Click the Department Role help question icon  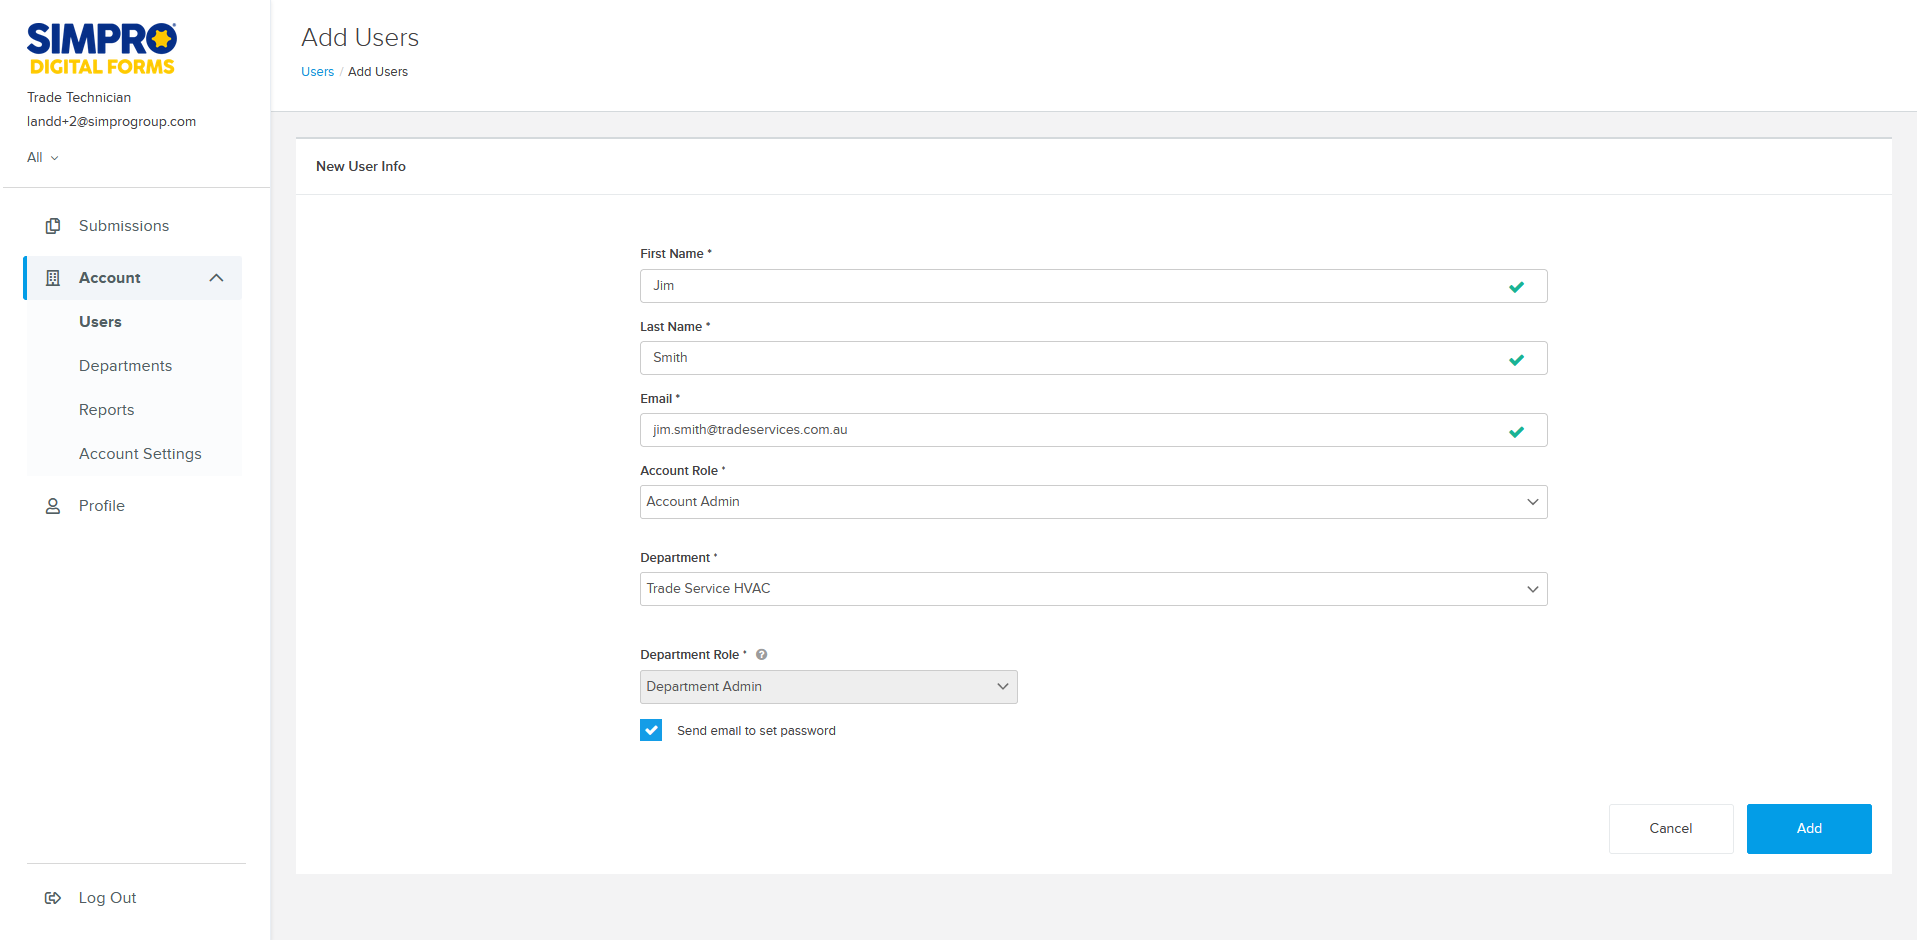click(x=761, y=655)
